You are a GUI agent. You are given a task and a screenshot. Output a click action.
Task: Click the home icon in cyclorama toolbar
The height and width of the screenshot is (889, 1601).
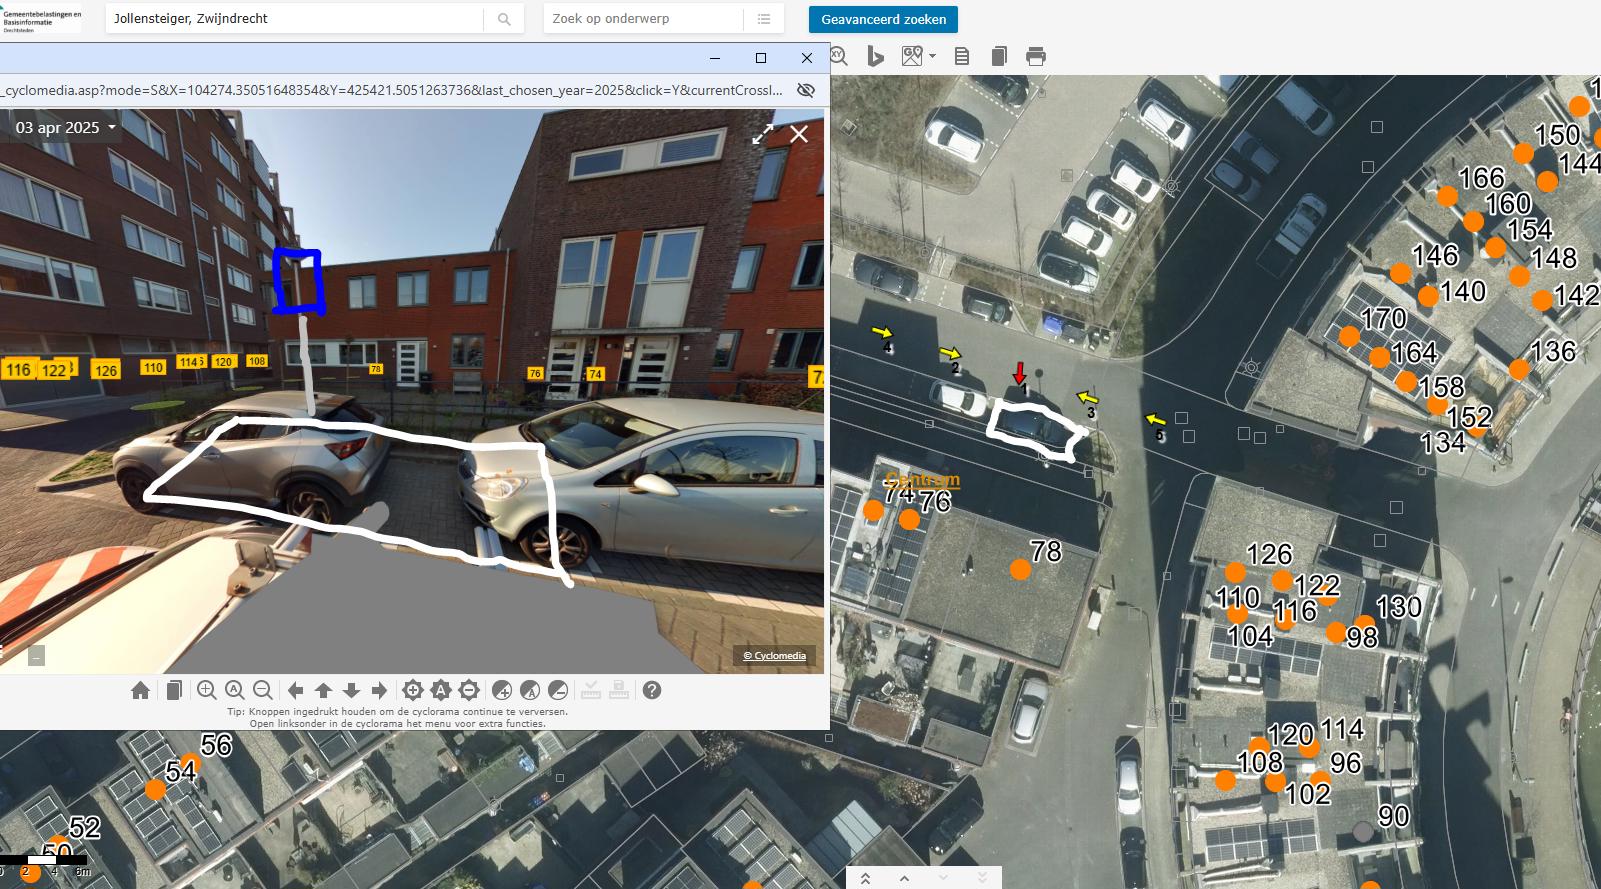click(x=141, y=690)
